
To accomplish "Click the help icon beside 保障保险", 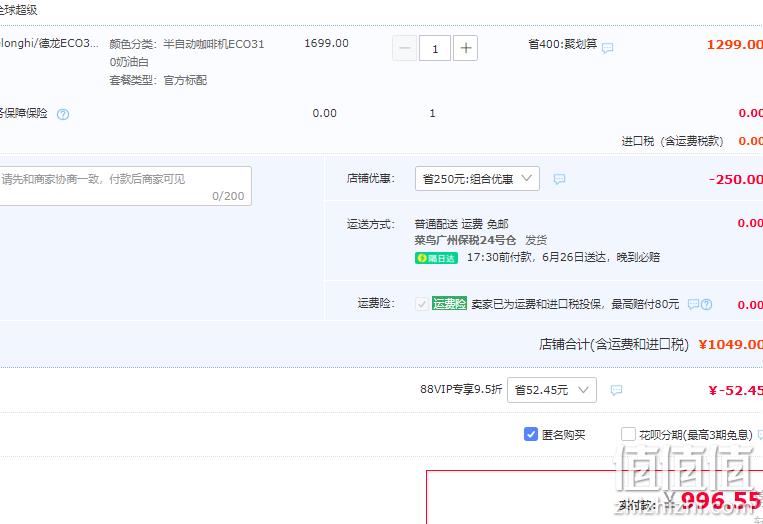I will click(x=63, y=114).
